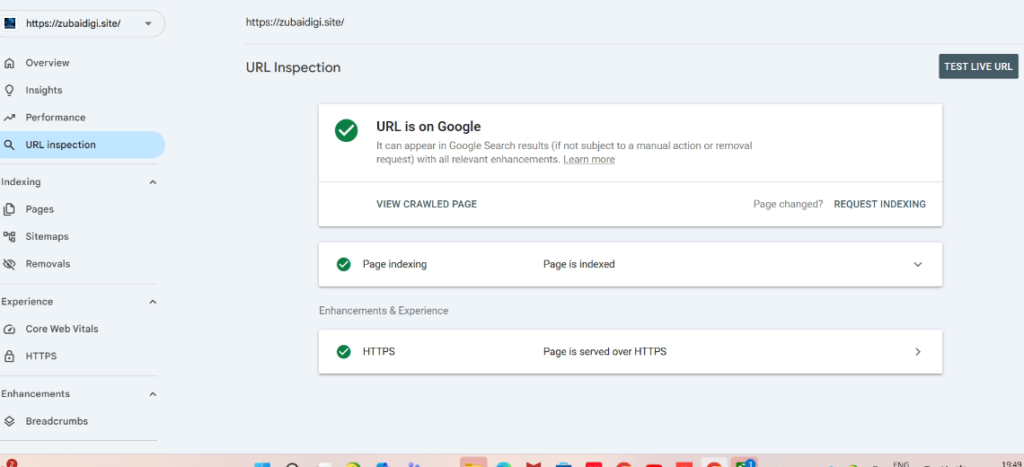Click VIEW CRAWLED PAGE
This screenshot has width=1024, height=467.
tap(426, 204)
